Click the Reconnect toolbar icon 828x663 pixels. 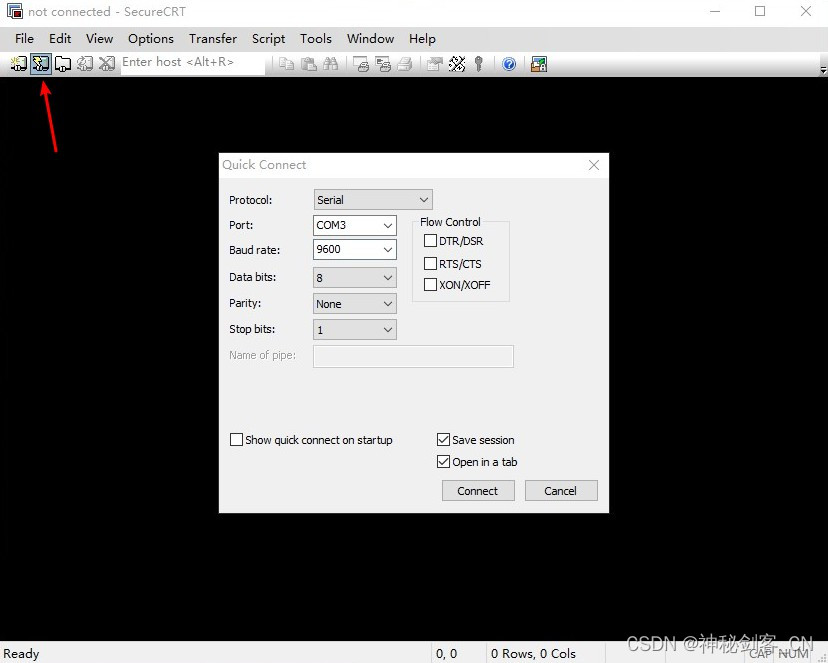[x=84, y=64]
